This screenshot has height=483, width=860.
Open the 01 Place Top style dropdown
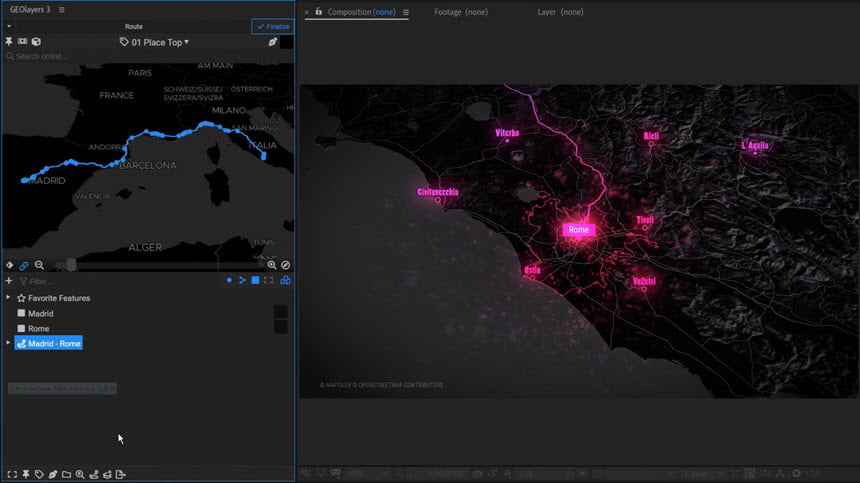click(160, 42)
